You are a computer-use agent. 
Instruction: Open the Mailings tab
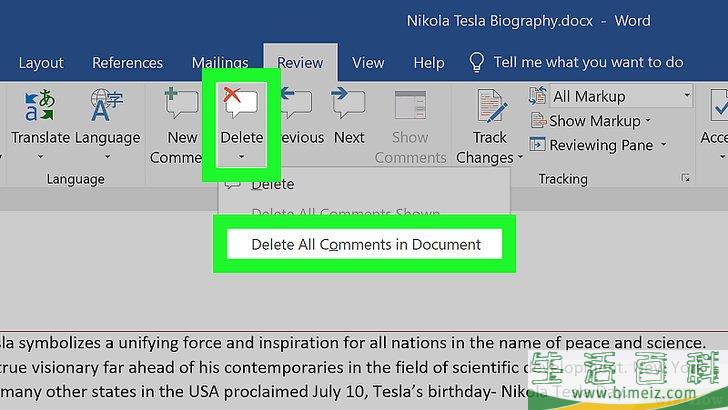[220, 63]
